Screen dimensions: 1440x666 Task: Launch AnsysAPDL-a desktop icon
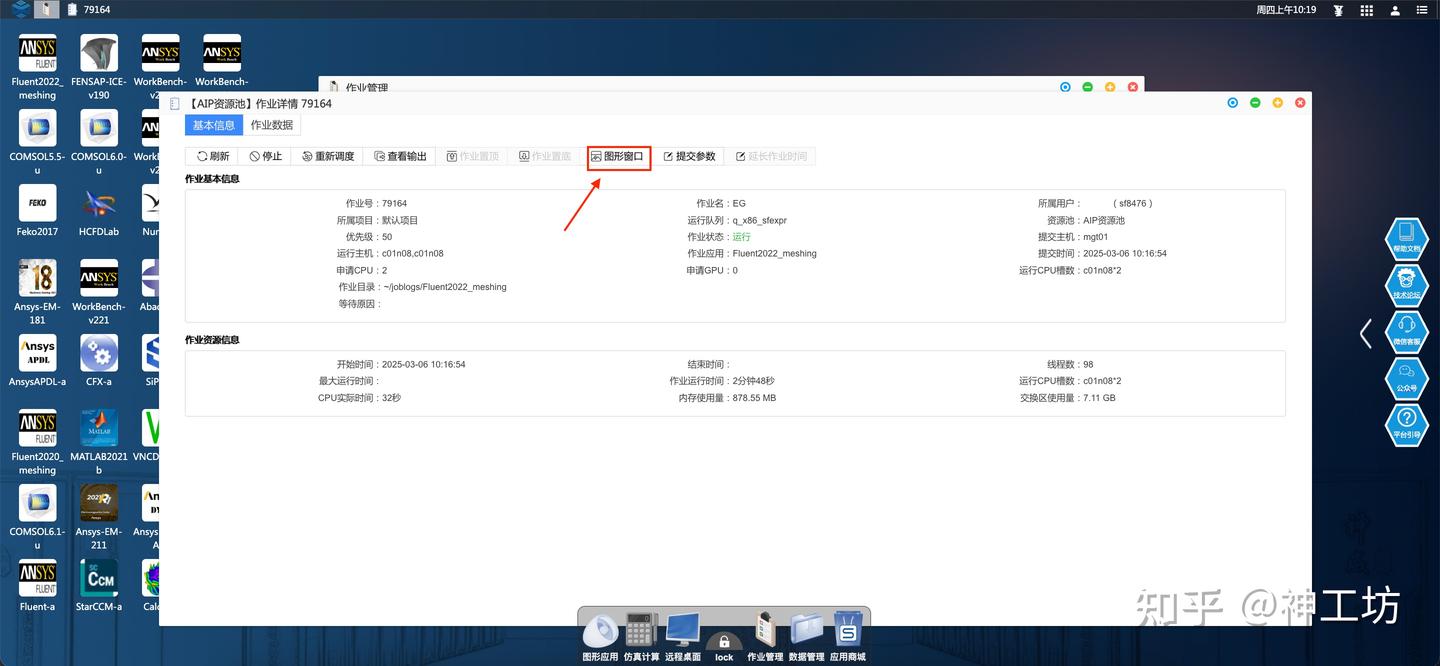point(38,361)
